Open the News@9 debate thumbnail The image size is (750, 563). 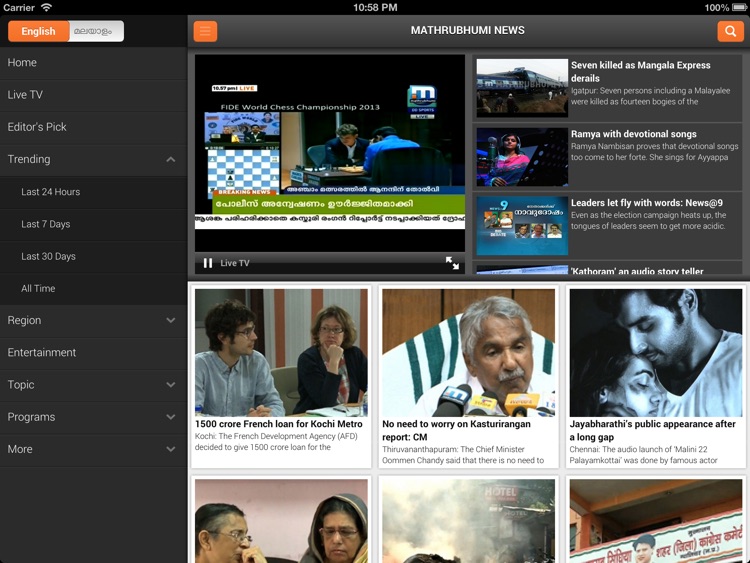pos(522,226)
